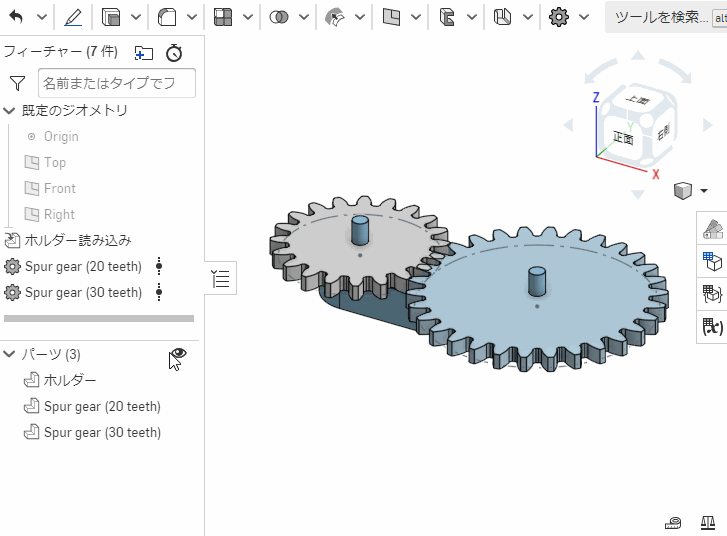727x536 pixels.
Task: Click the add folder icon in features header
Action: 144,53
